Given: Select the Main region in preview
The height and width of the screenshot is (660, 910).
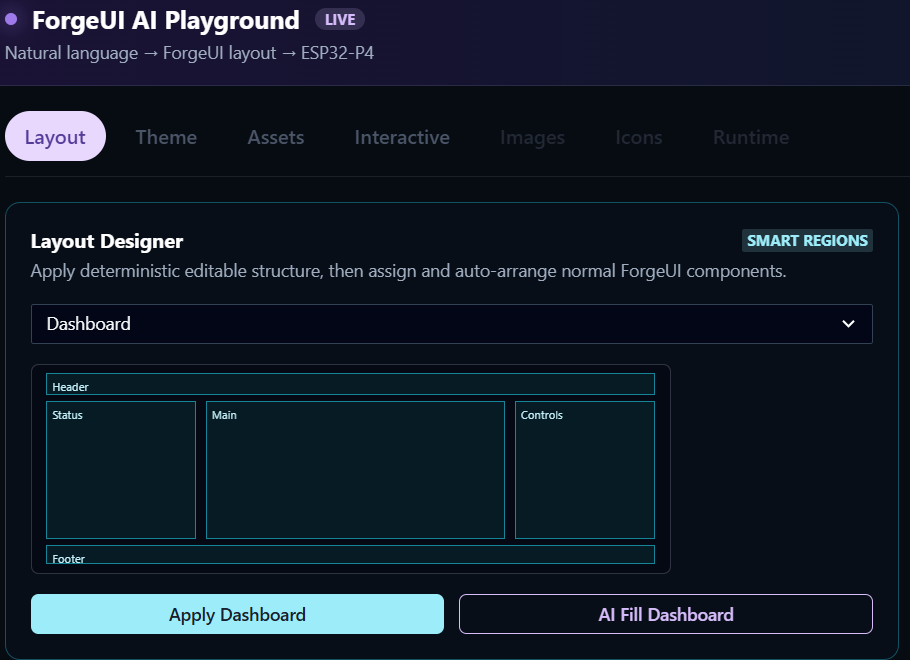Looking at the screenshot, I should [x=355, y=470].
